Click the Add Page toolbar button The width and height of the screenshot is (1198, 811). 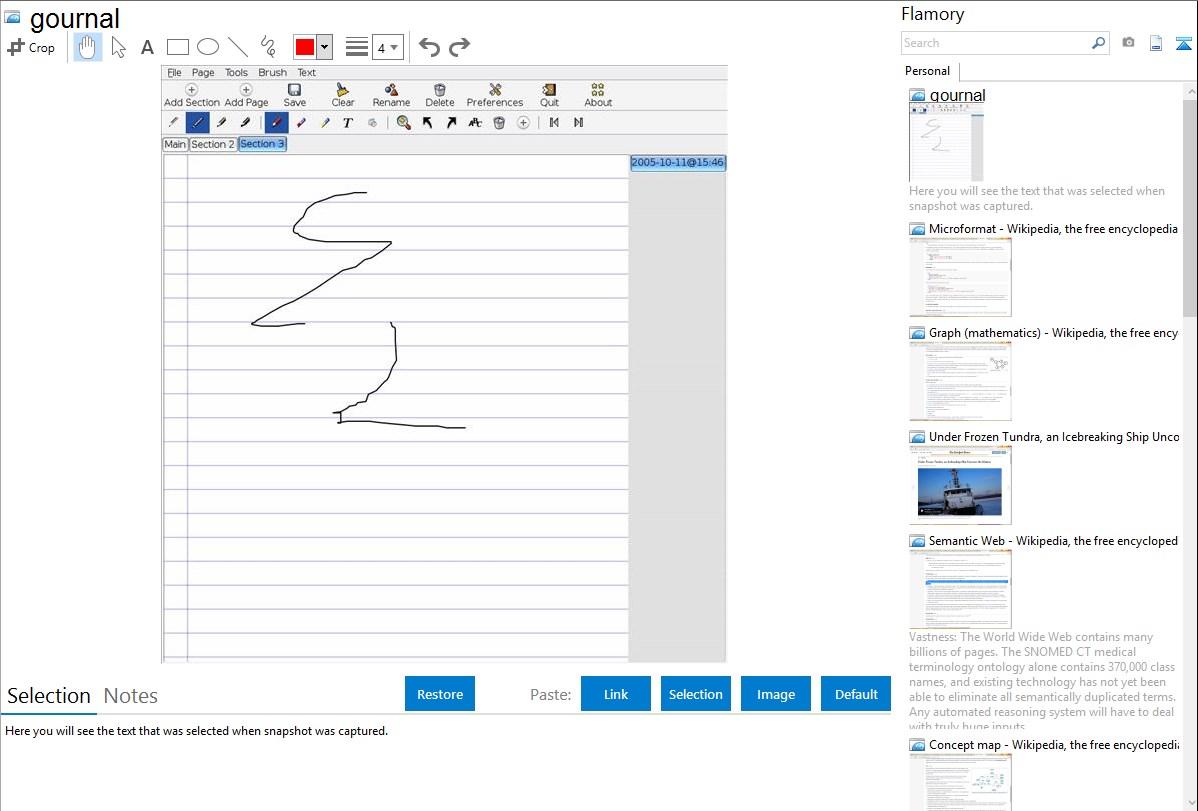[246, 96]
